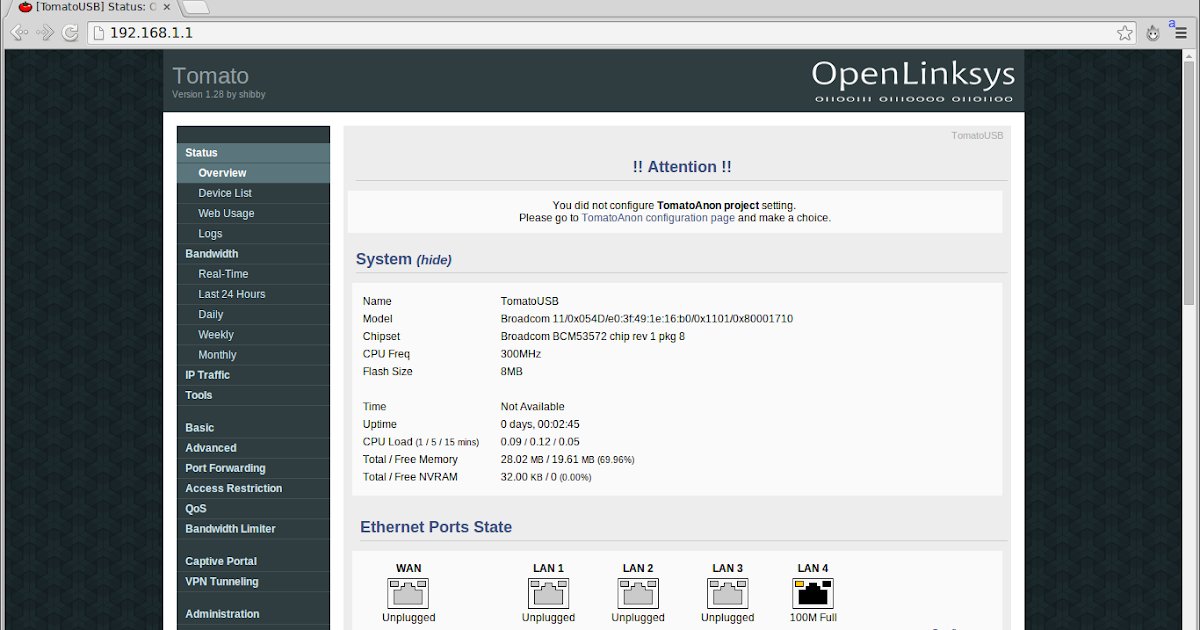1200x630 pixels.
Task: Select the TomatoUSB Status browser tab
Action: (x=95, y=7)
